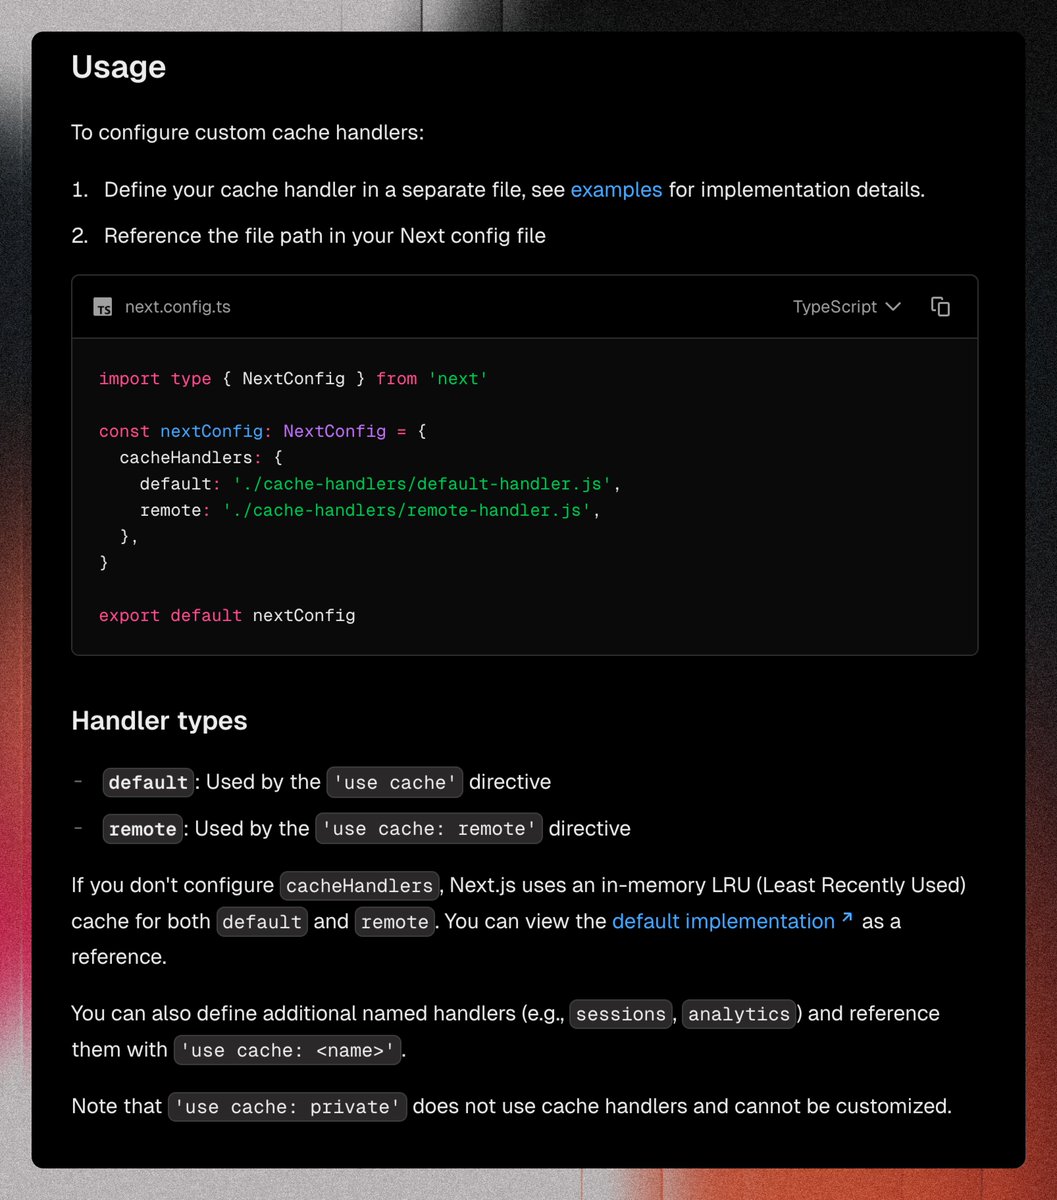Click the next.config.ts filename label
Screen dimensions: 1057x1200
178,307
